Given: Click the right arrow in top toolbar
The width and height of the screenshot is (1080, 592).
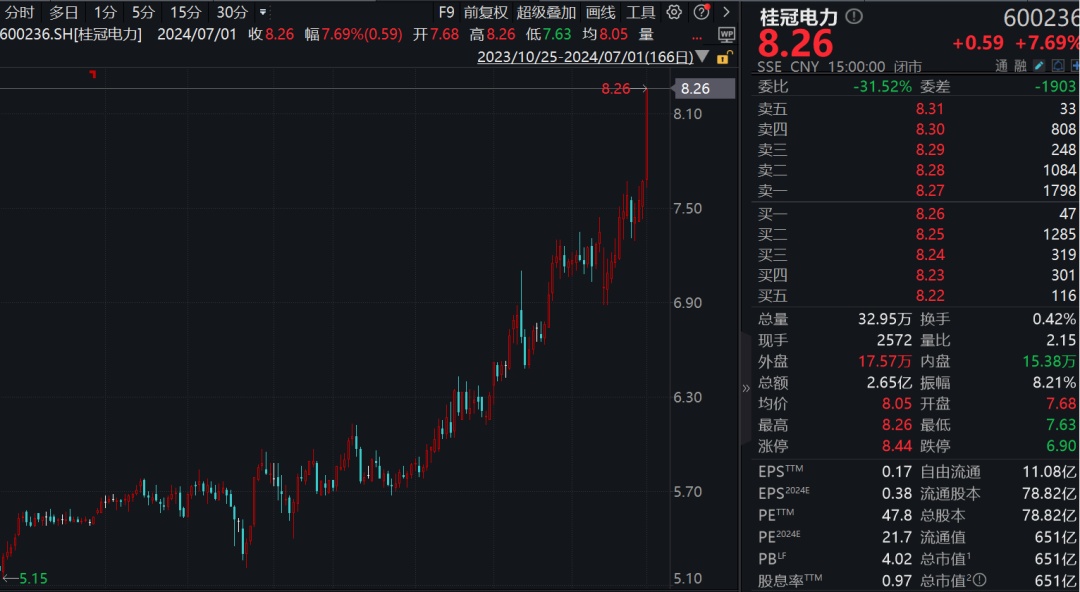Looking at the screenshot, I should pyautogui.click(x=726, y=13).
